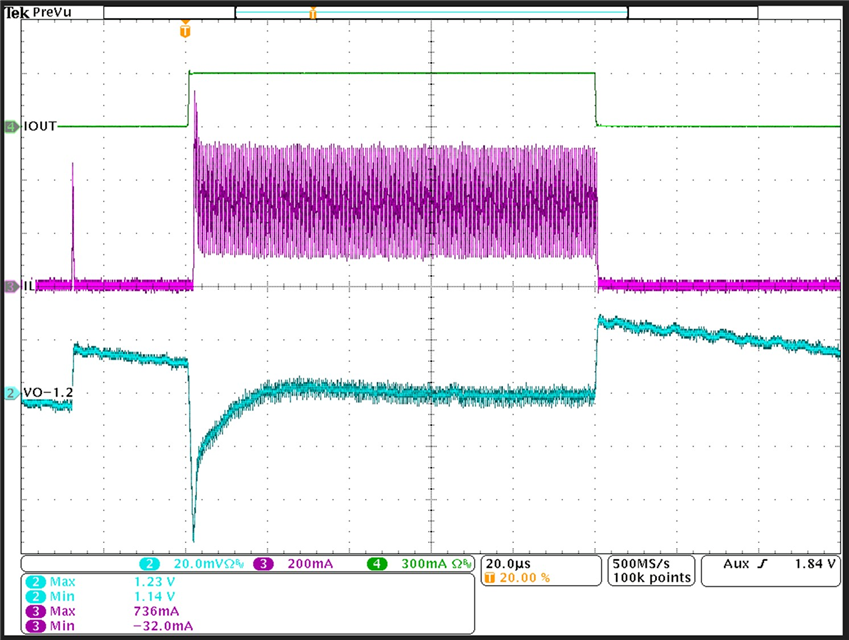849x640 pixels.
Task: Select the green channel 4 300mA badge
Action: click(377, 564)
